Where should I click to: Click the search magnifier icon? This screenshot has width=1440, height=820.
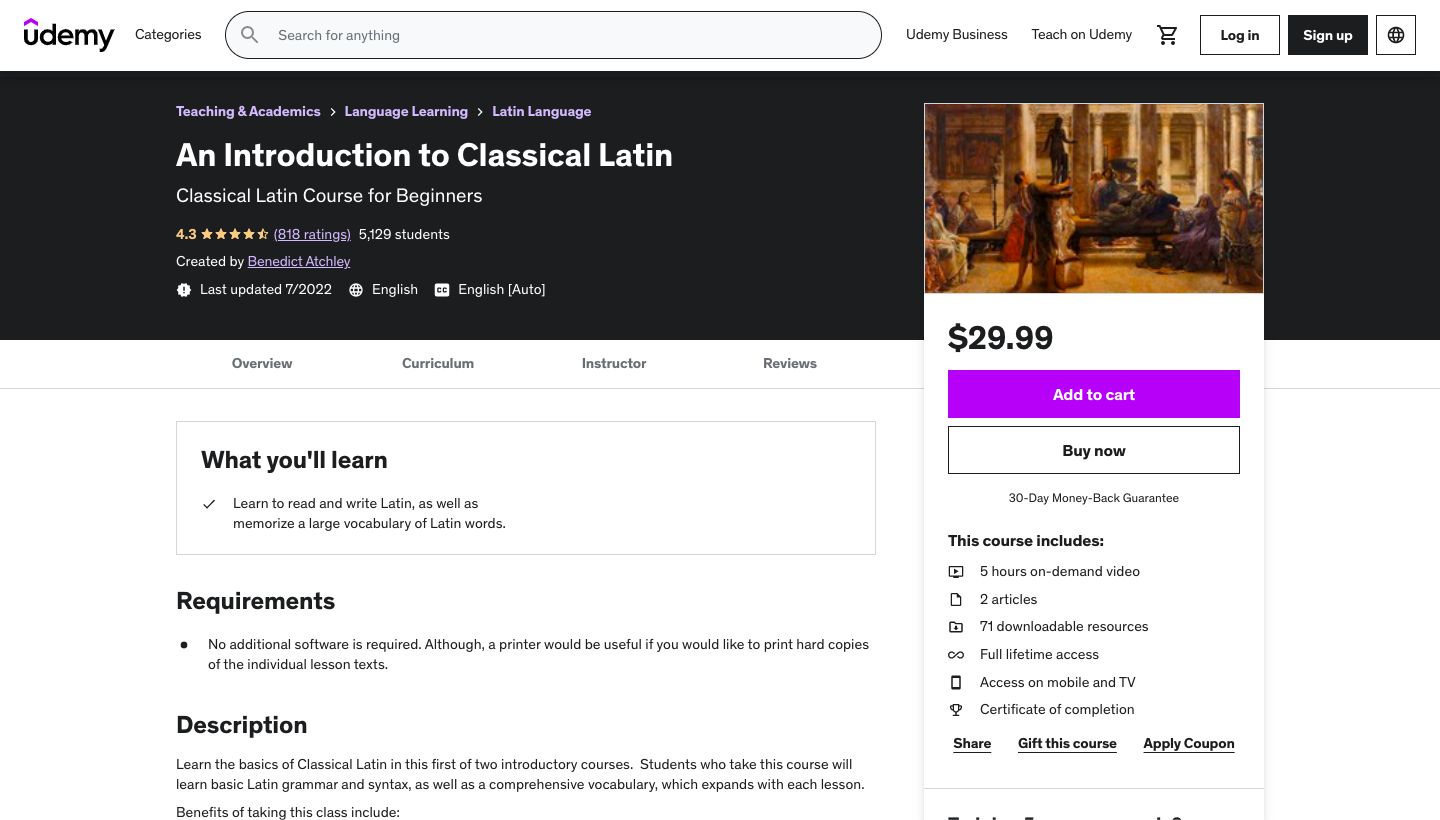[250, 35]
